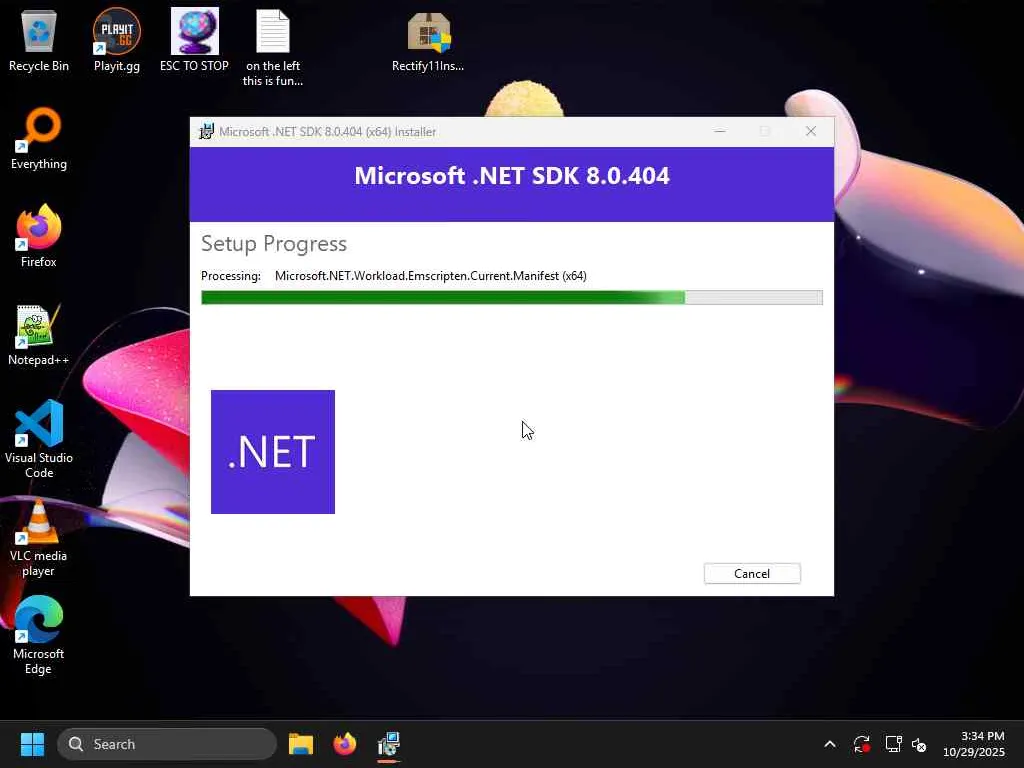Click the green setup progress bar

[511, 298]
